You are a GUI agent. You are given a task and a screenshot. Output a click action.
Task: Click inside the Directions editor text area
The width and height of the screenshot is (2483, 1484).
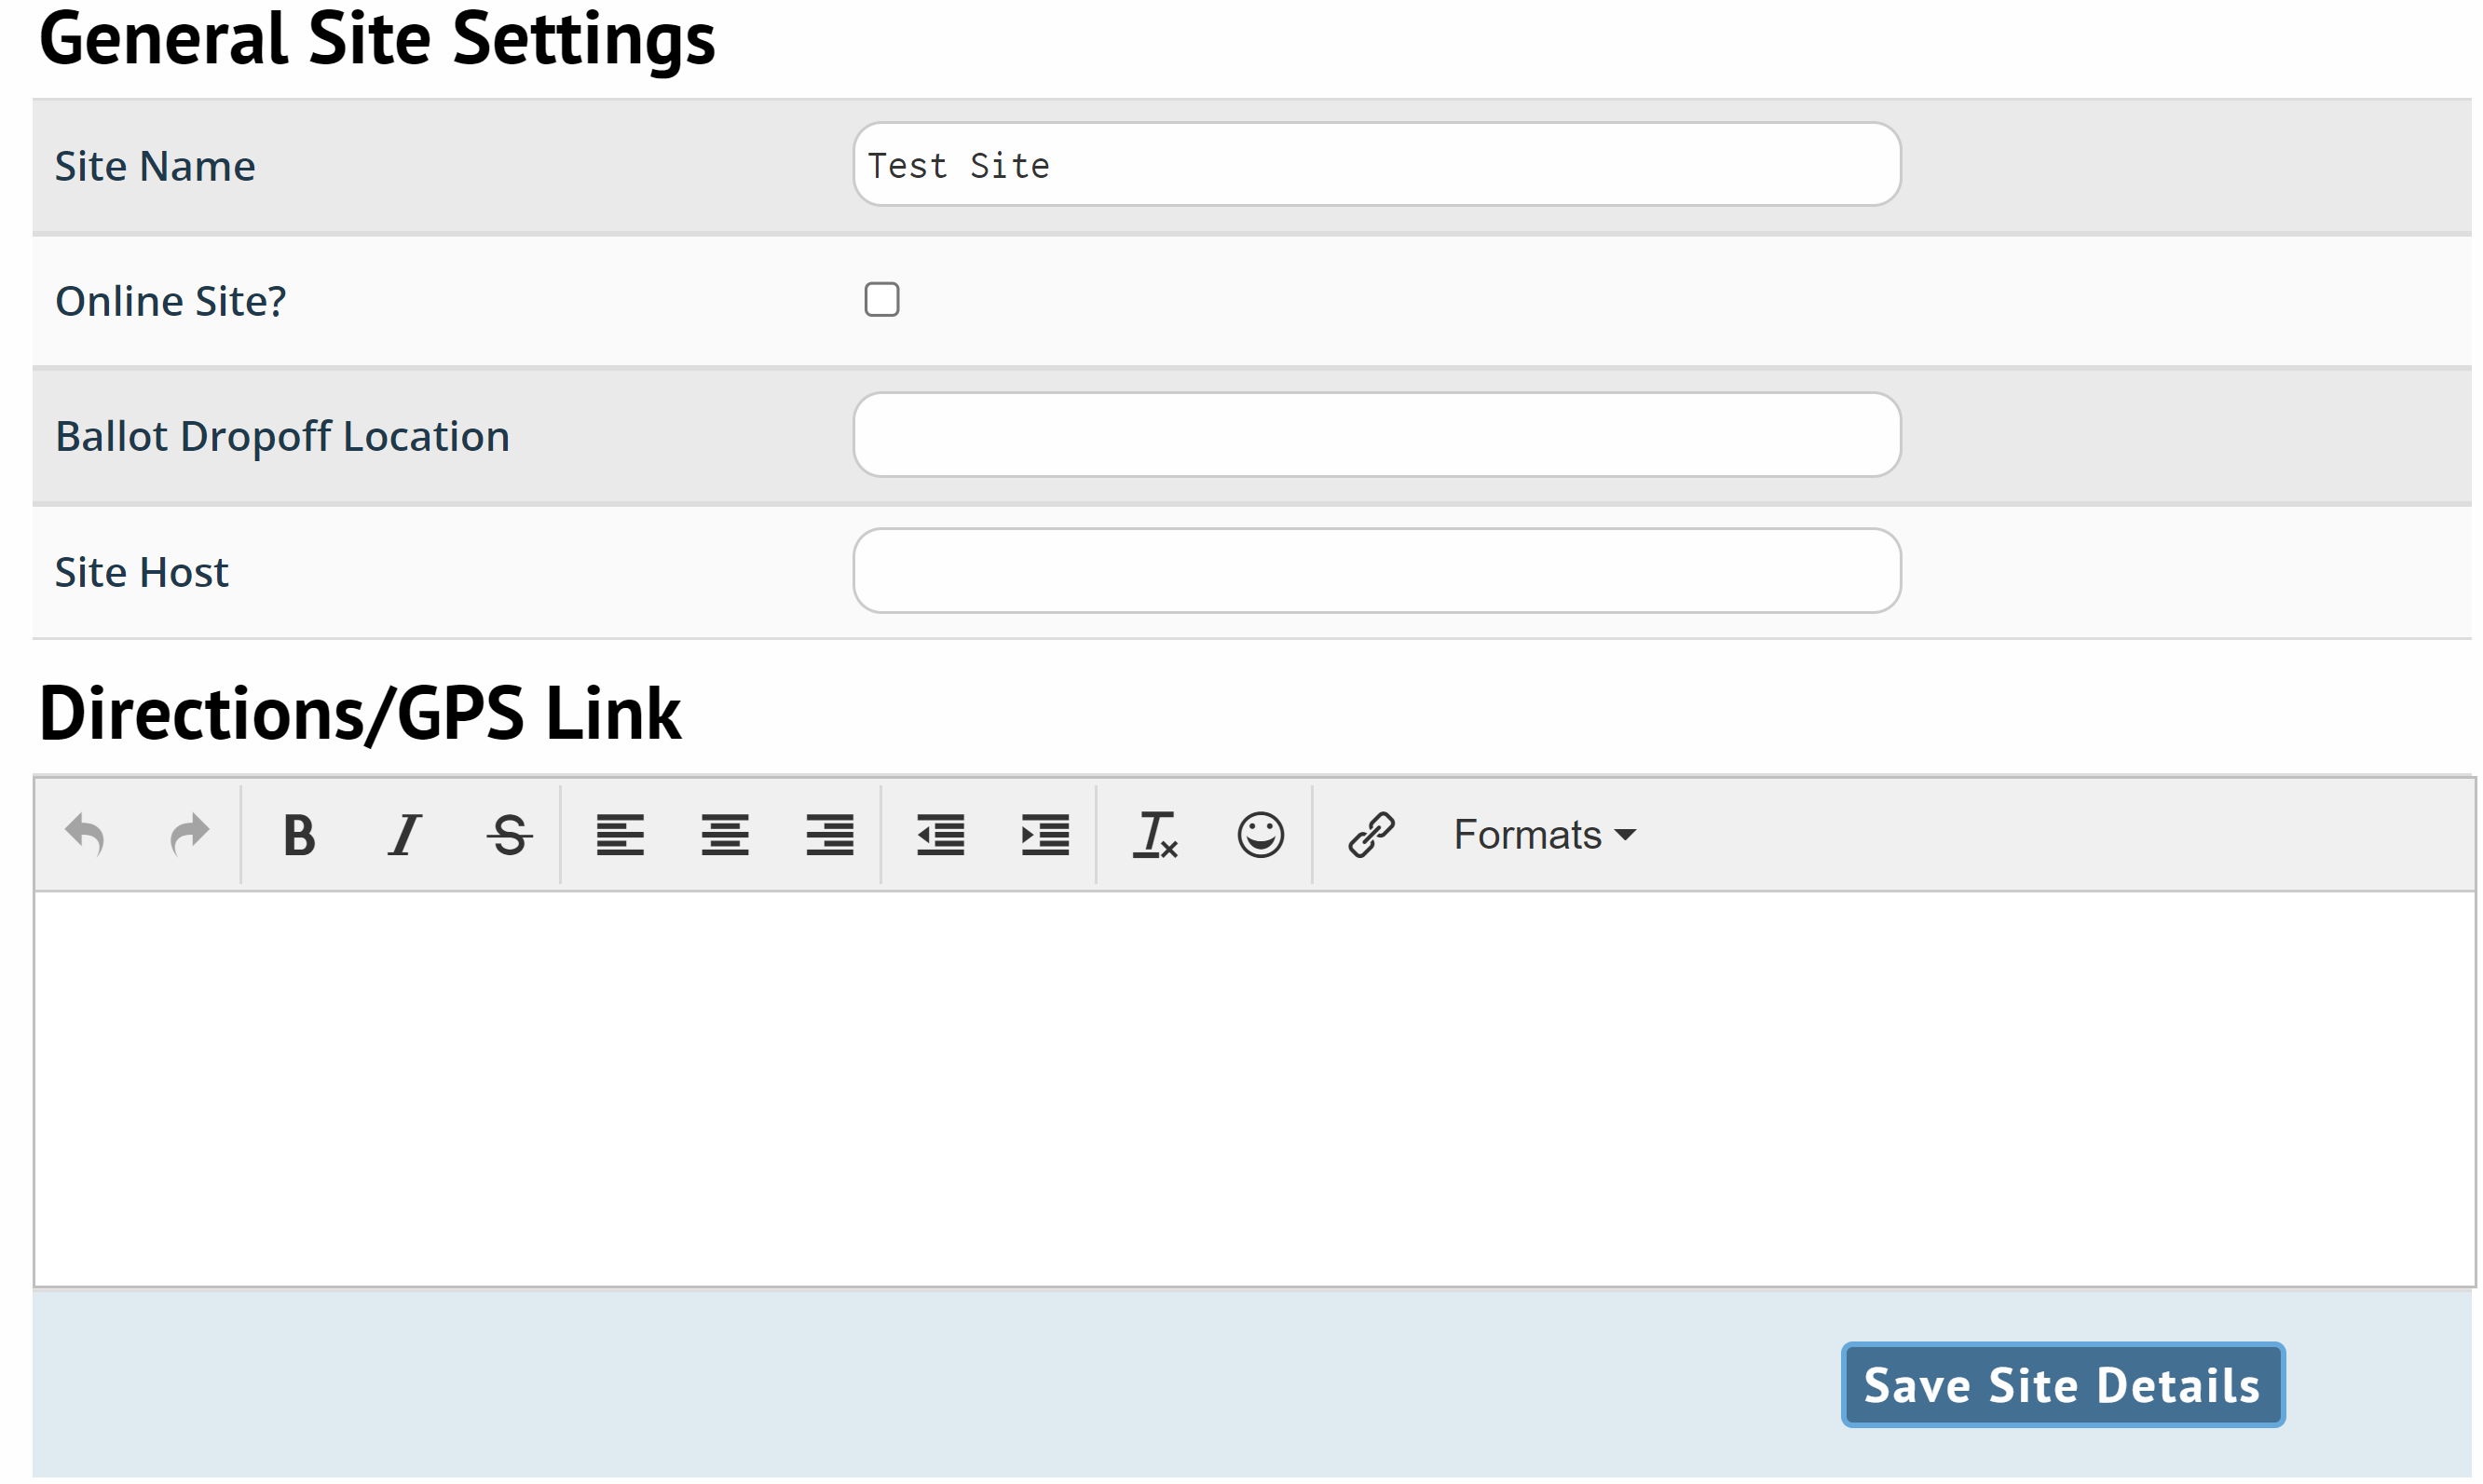[1255, 1090]
